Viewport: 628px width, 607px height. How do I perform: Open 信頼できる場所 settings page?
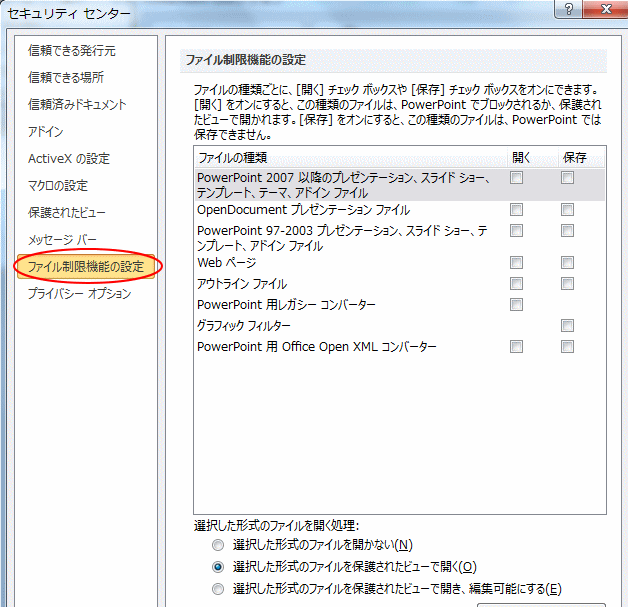tap(66, 78)
